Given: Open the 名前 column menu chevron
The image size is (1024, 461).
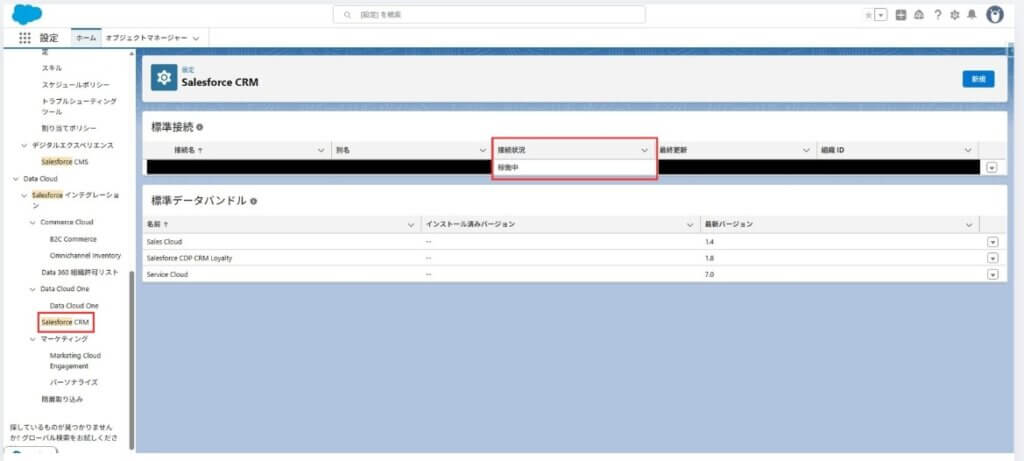Looking at the screenshot, I should point(411,225).
